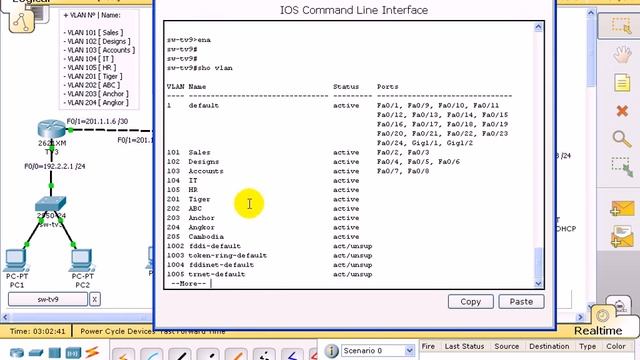Click the "205 Cambodia" VLAN row
The image size is (640, 360).
(263, 237)
